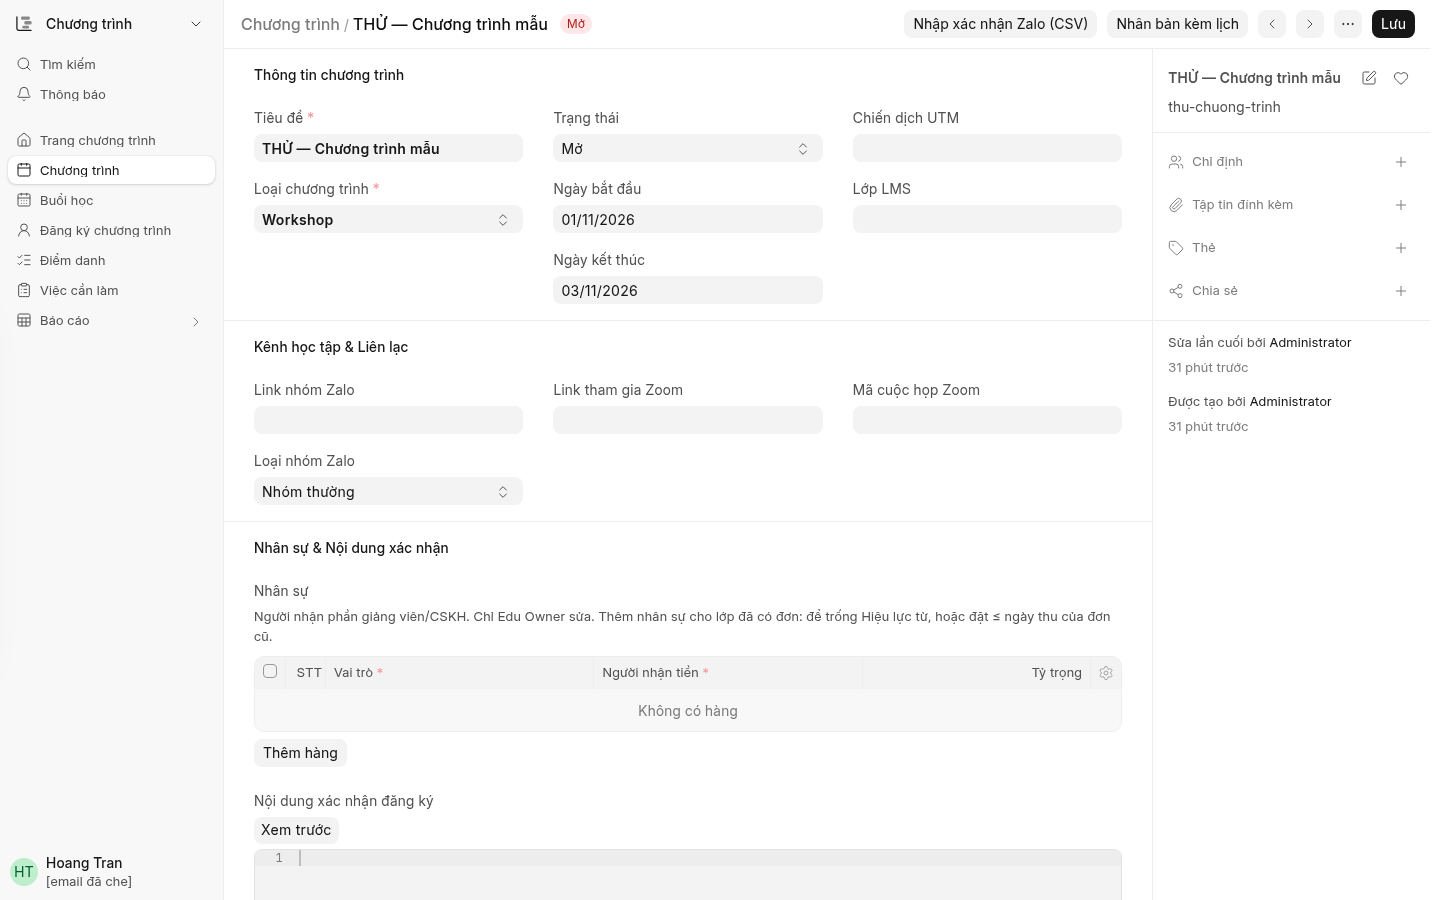Image resolution: width=1440 pixels, height=900 pixels.
Task: Open Đăng ký chương trình sidebar item
Action: point(111,230)
